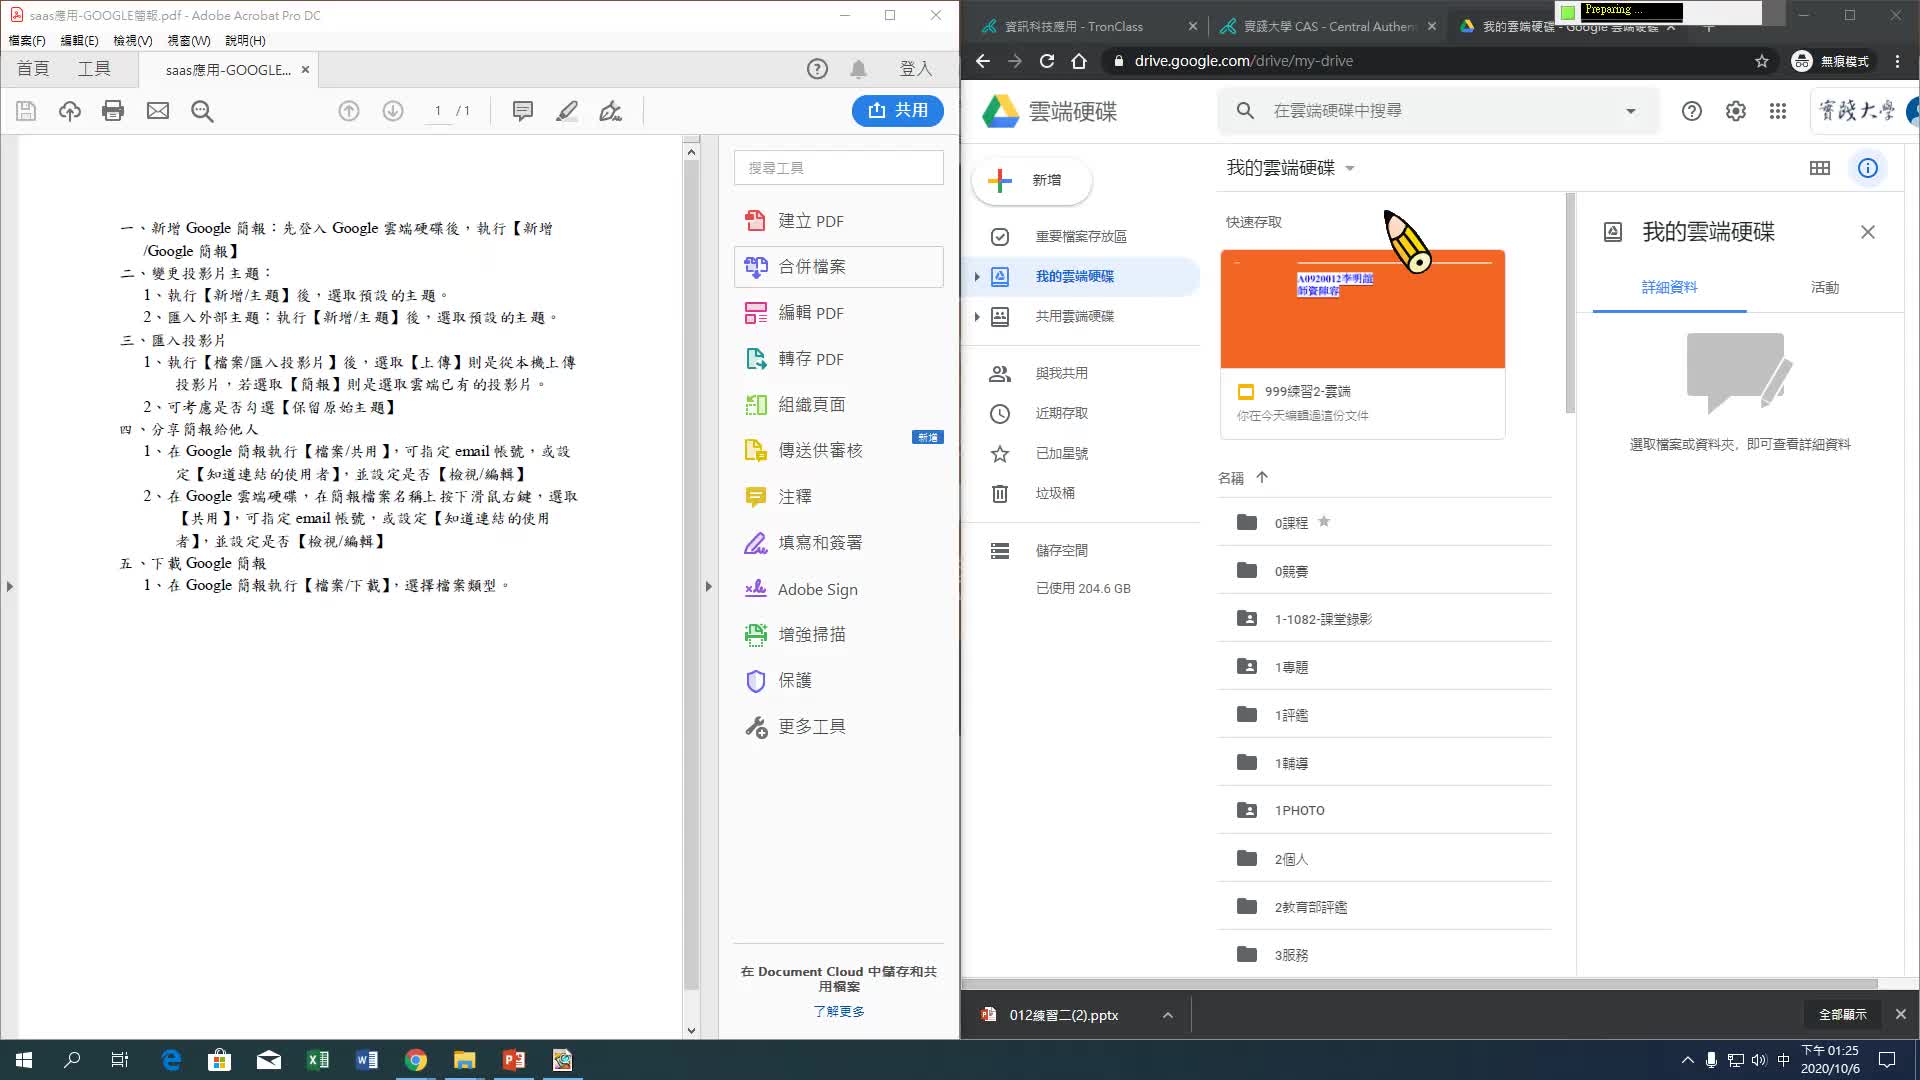Screen dimensions: 1920x1080
Task: Go to previous page with up arrow icon
Action: click(348, 111)
